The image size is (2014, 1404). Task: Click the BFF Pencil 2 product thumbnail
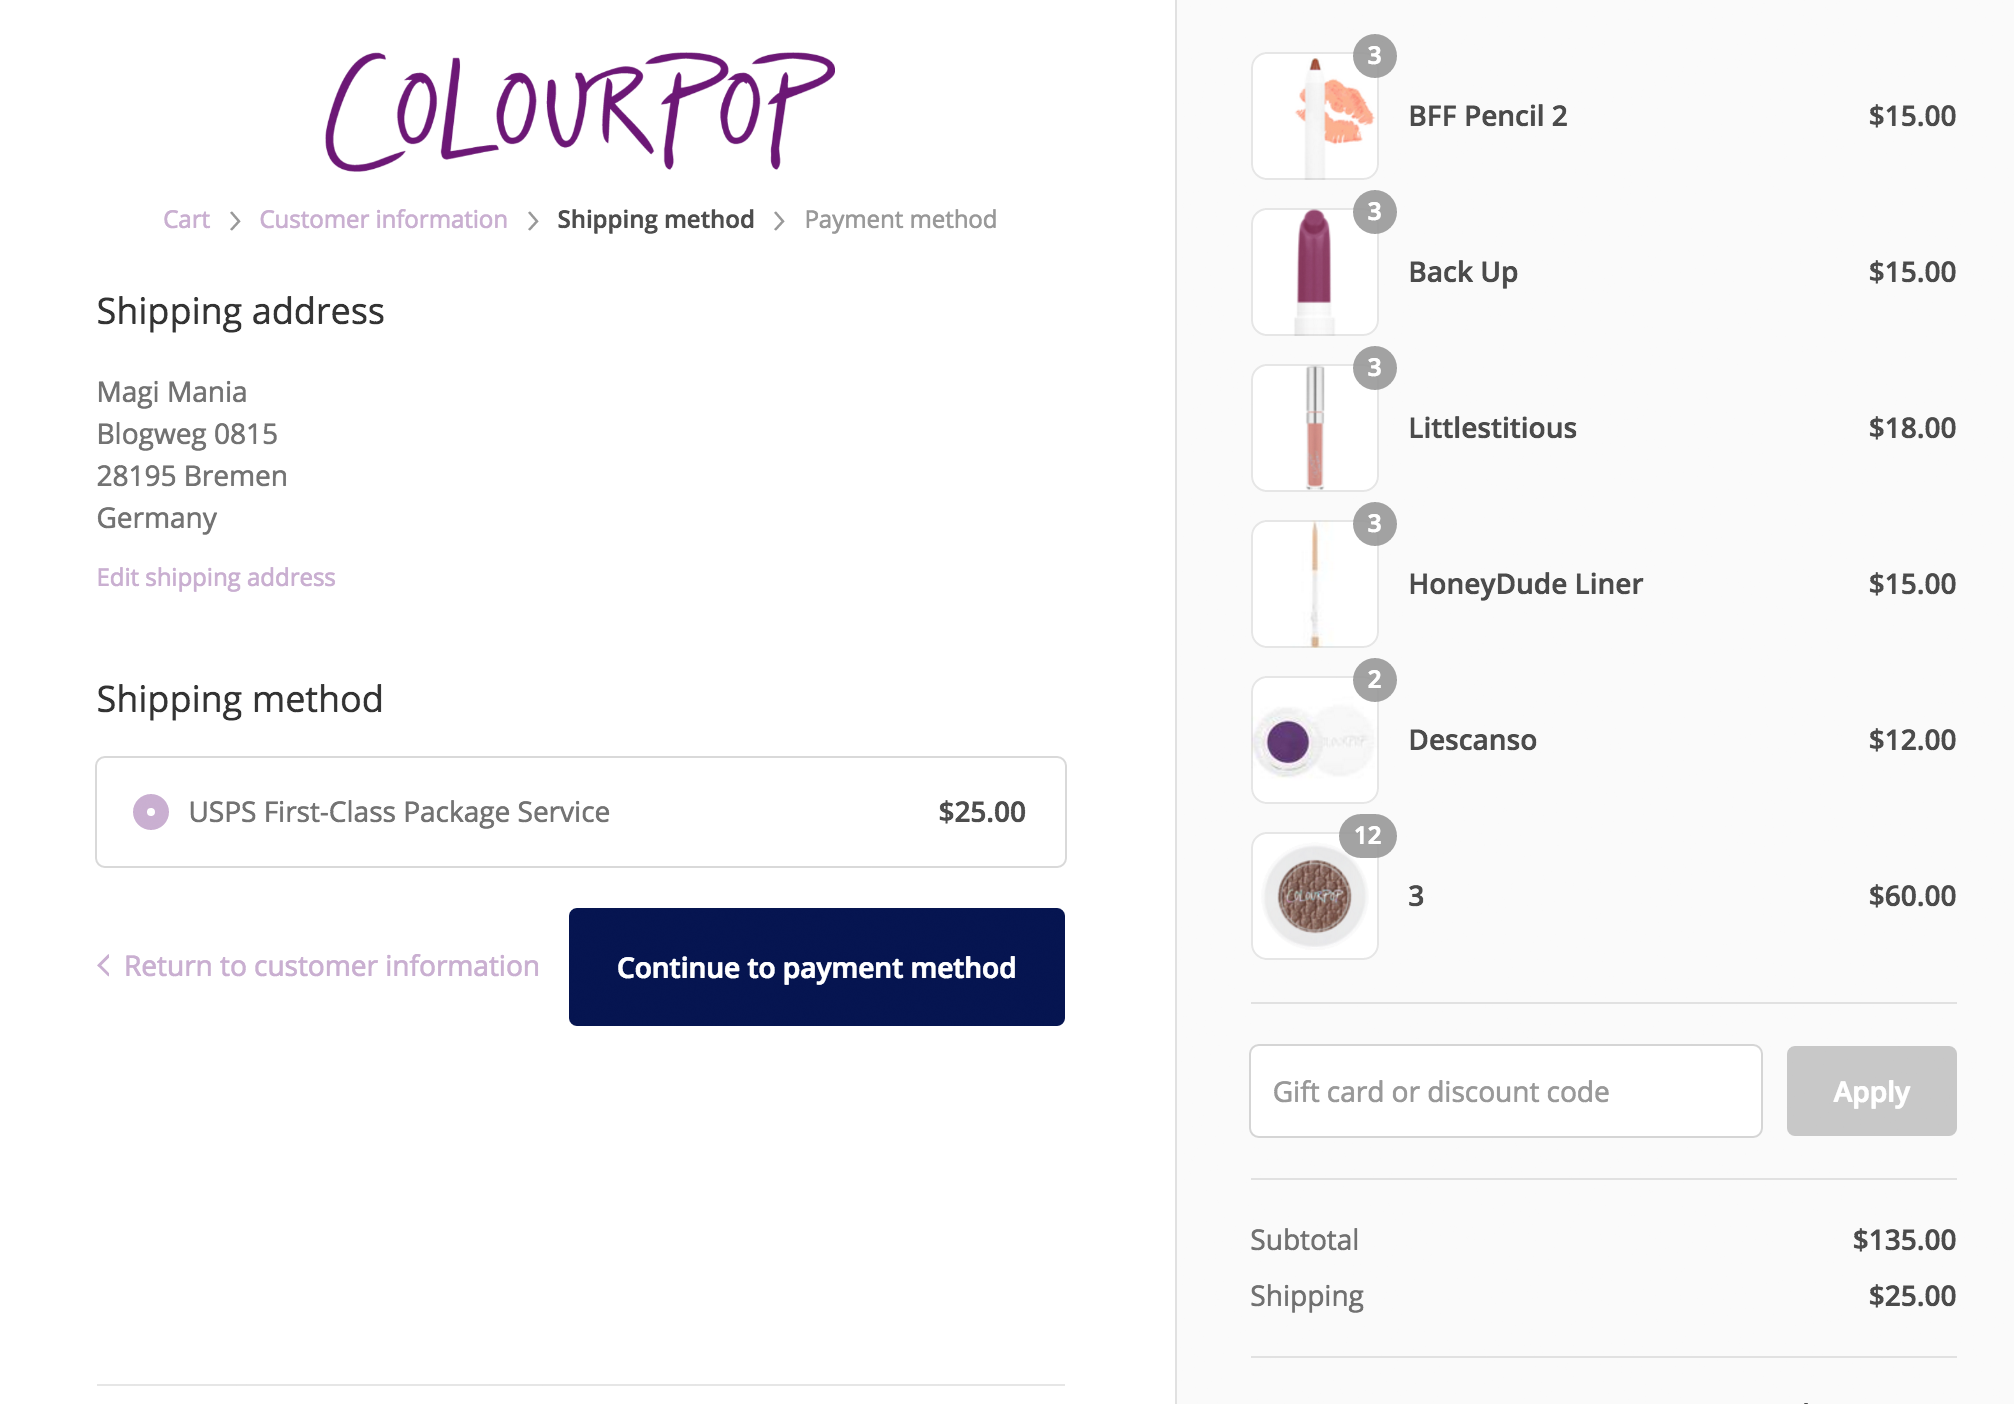click(x=1314, y=116)
